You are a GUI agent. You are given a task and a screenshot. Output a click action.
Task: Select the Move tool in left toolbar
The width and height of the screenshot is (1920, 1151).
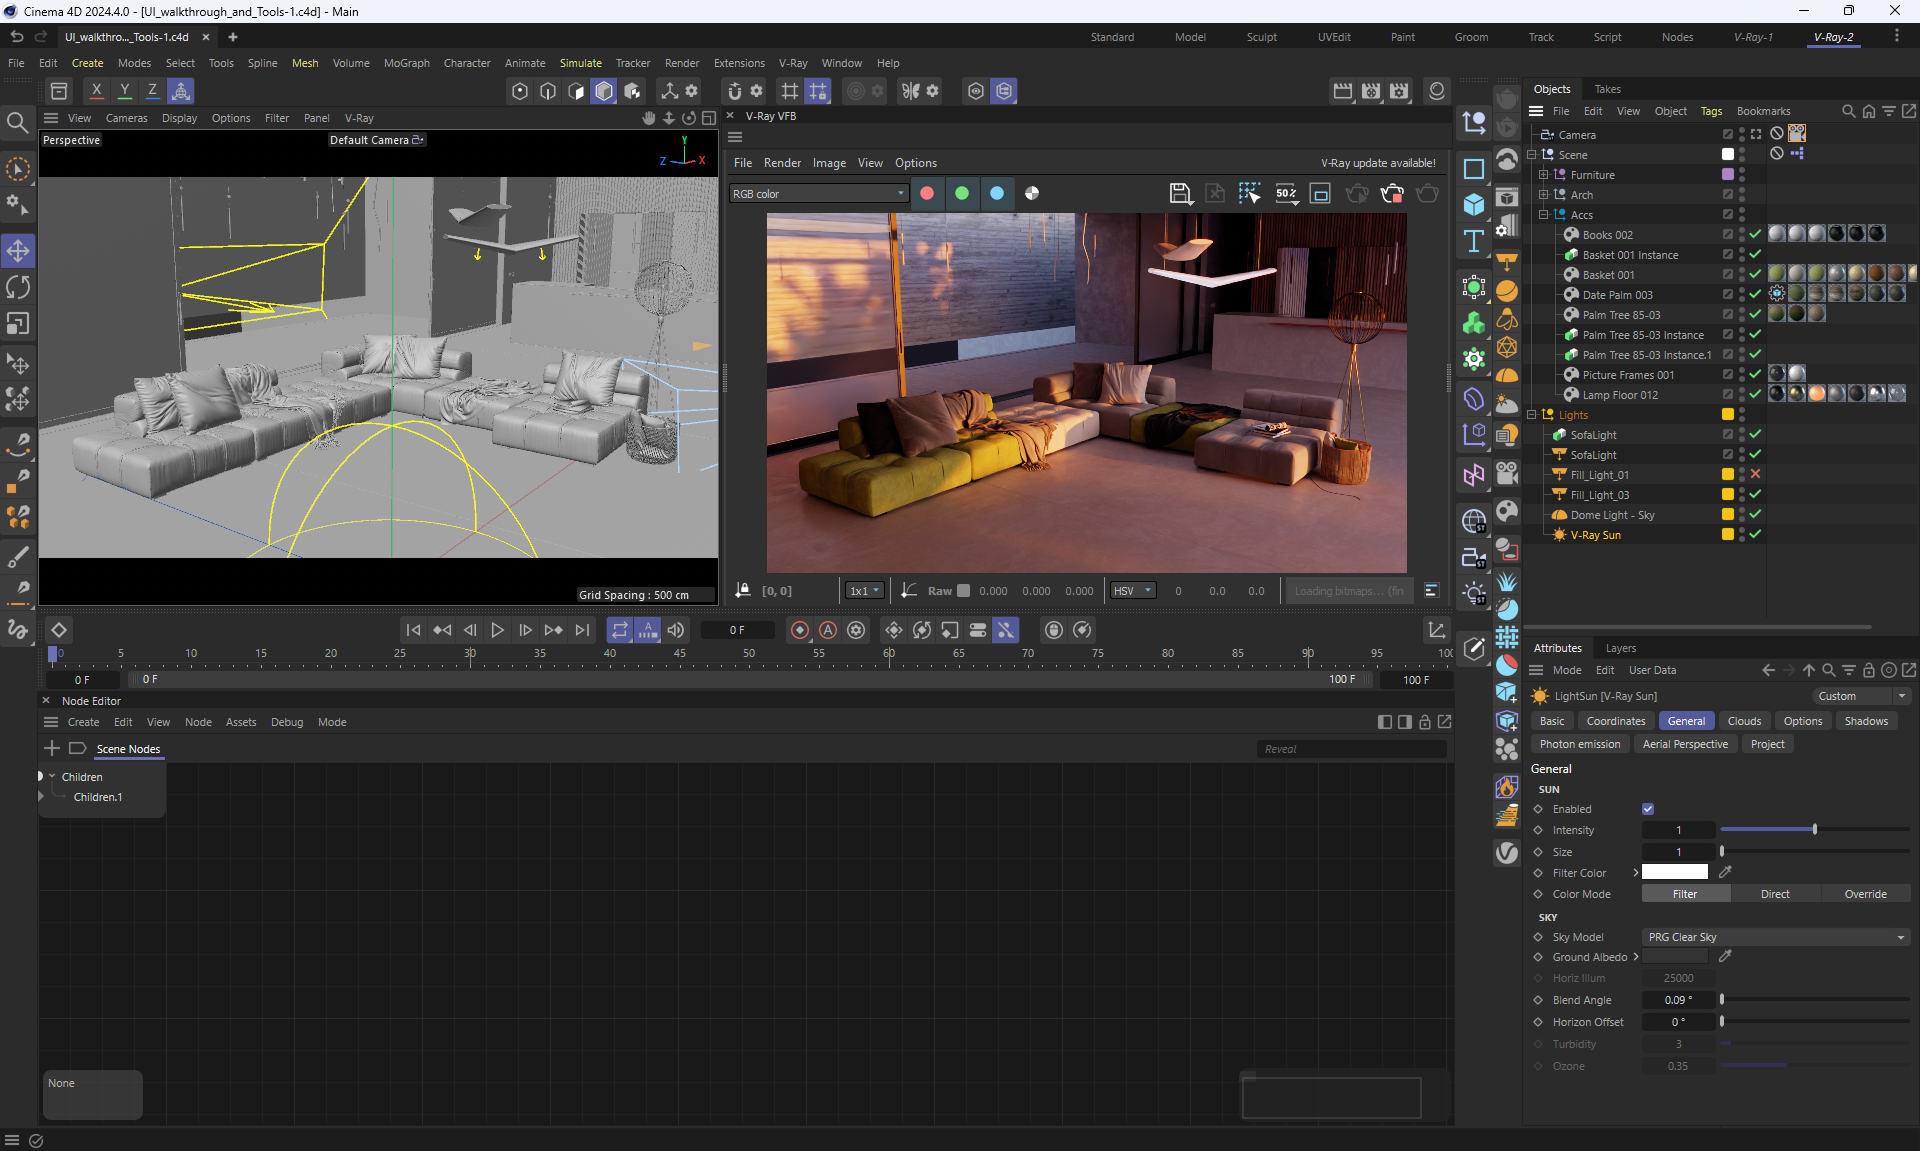click(18, 250)
